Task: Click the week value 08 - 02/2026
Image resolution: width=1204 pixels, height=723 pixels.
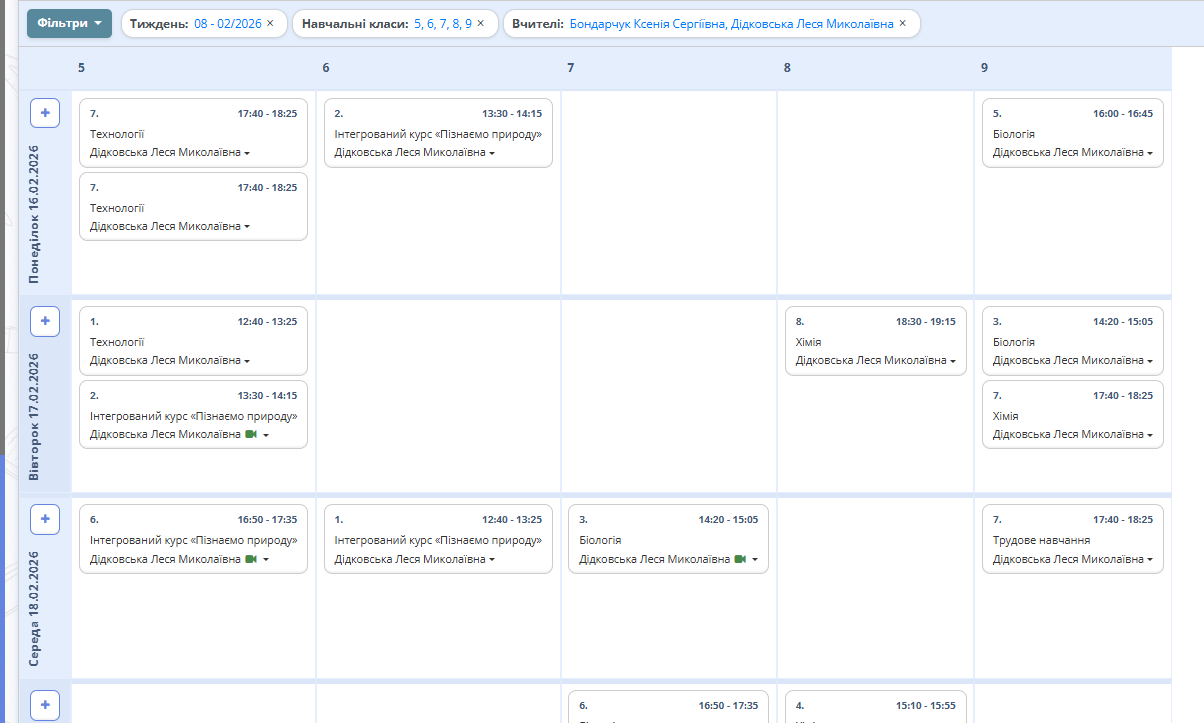Action: (229, 23)
